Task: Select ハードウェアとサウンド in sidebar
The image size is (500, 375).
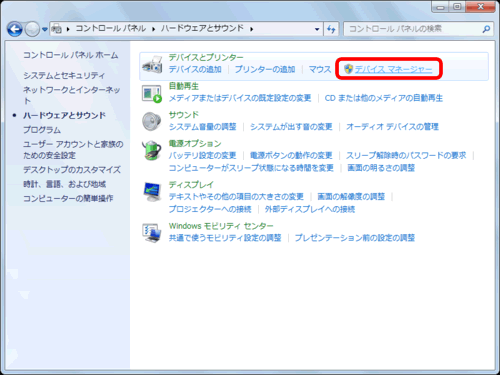Action: [64, 116]
